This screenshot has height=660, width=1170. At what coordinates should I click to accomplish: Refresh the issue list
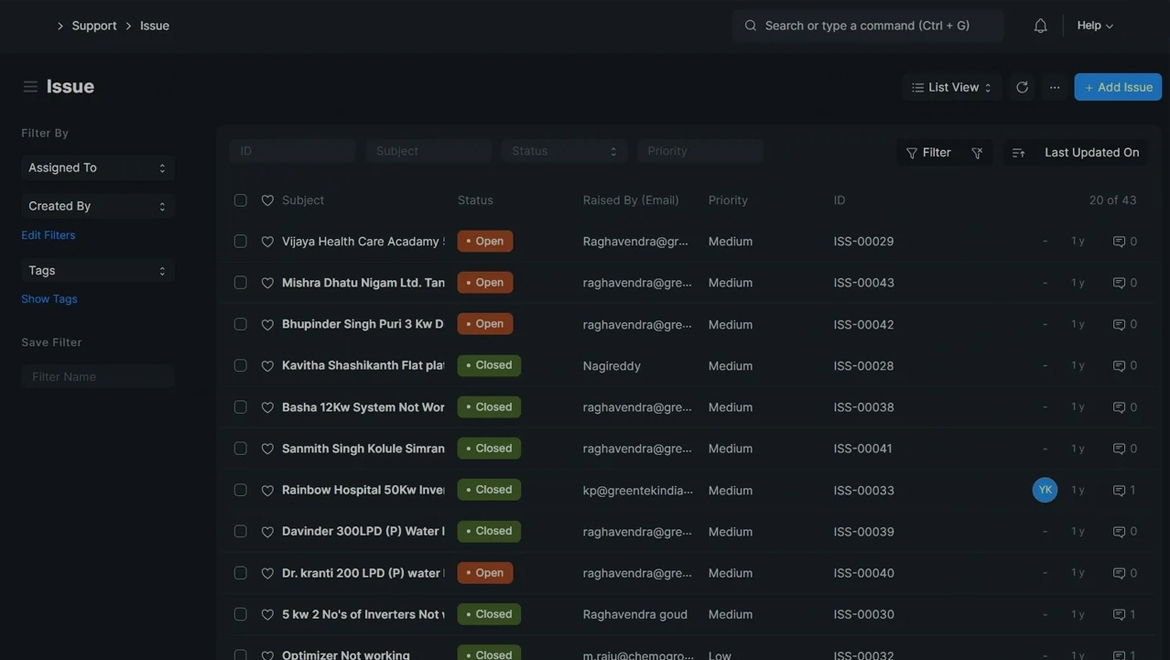(x=1022, y=87)
